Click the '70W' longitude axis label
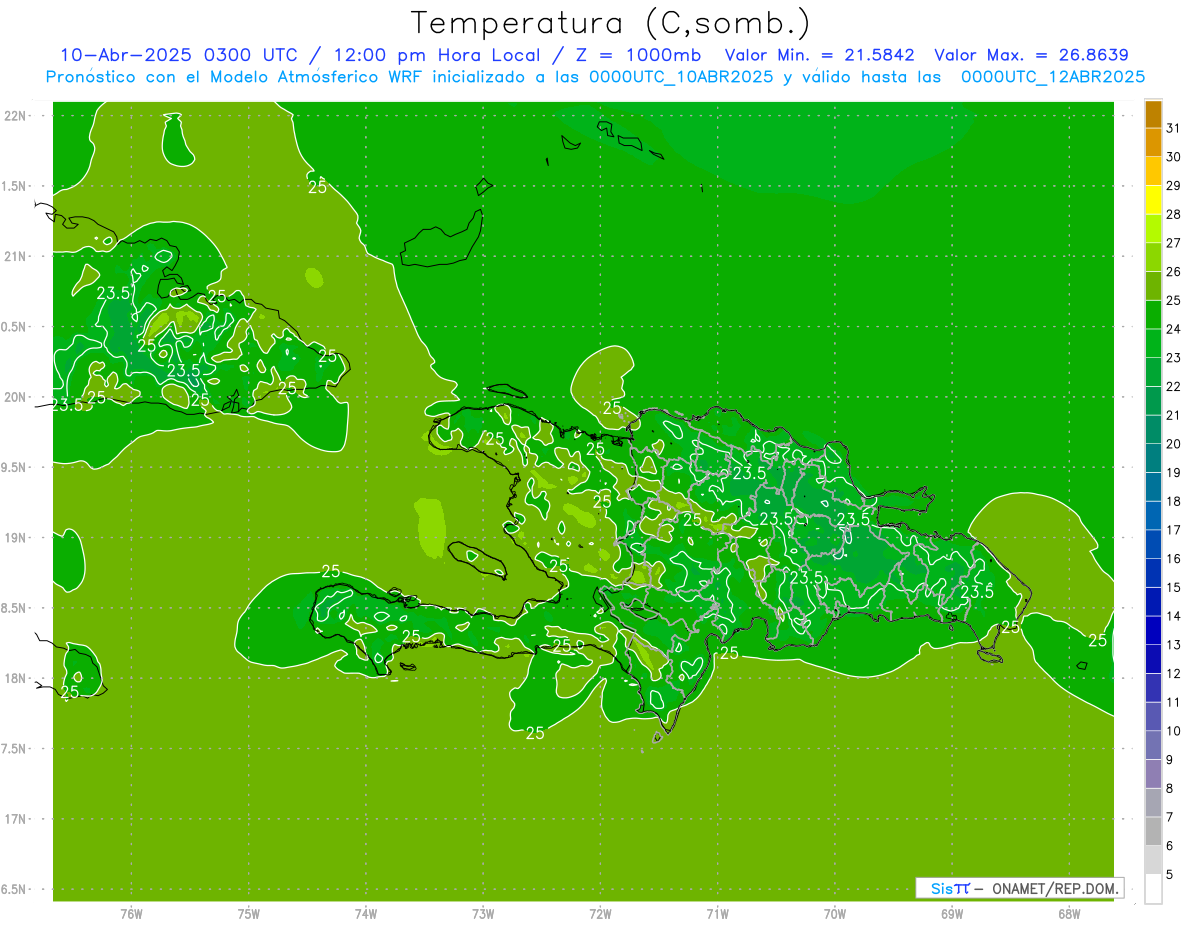 835,913
